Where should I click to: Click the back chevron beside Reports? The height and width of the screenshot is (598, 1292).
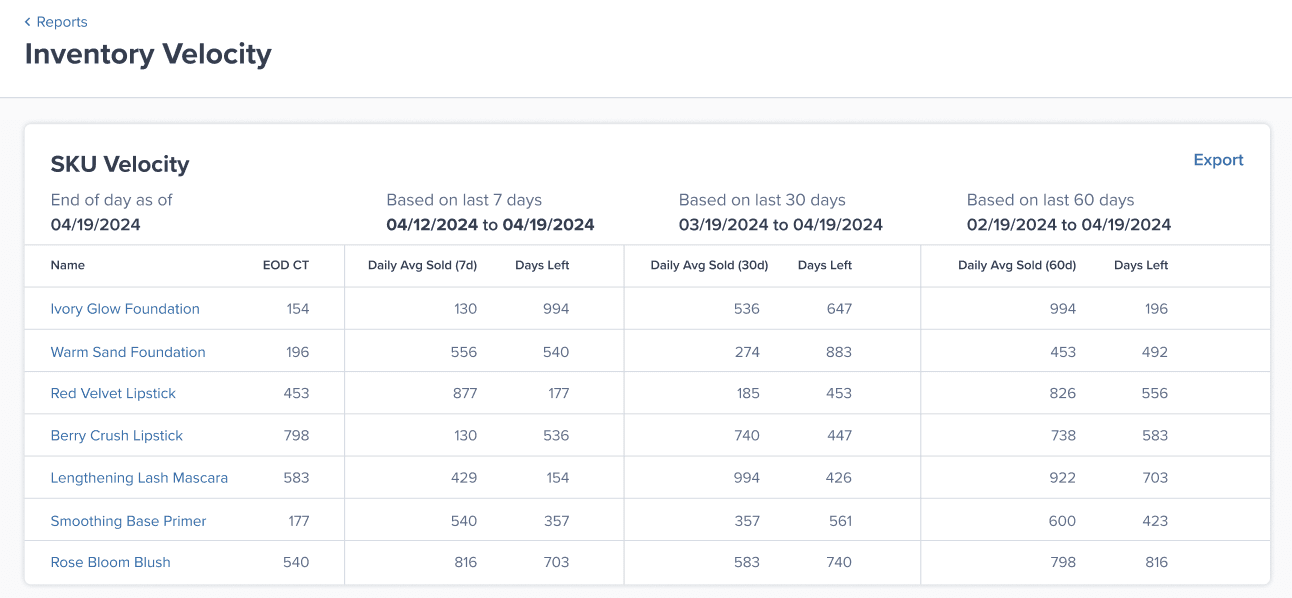pos(28,22)
